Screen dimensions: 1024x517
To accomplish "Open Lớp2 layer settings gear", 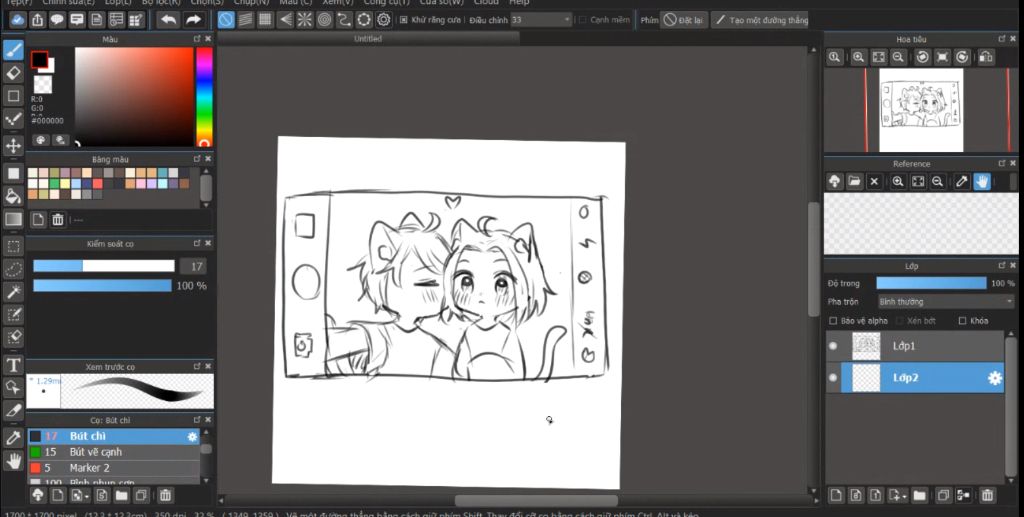I will point(995,378).
